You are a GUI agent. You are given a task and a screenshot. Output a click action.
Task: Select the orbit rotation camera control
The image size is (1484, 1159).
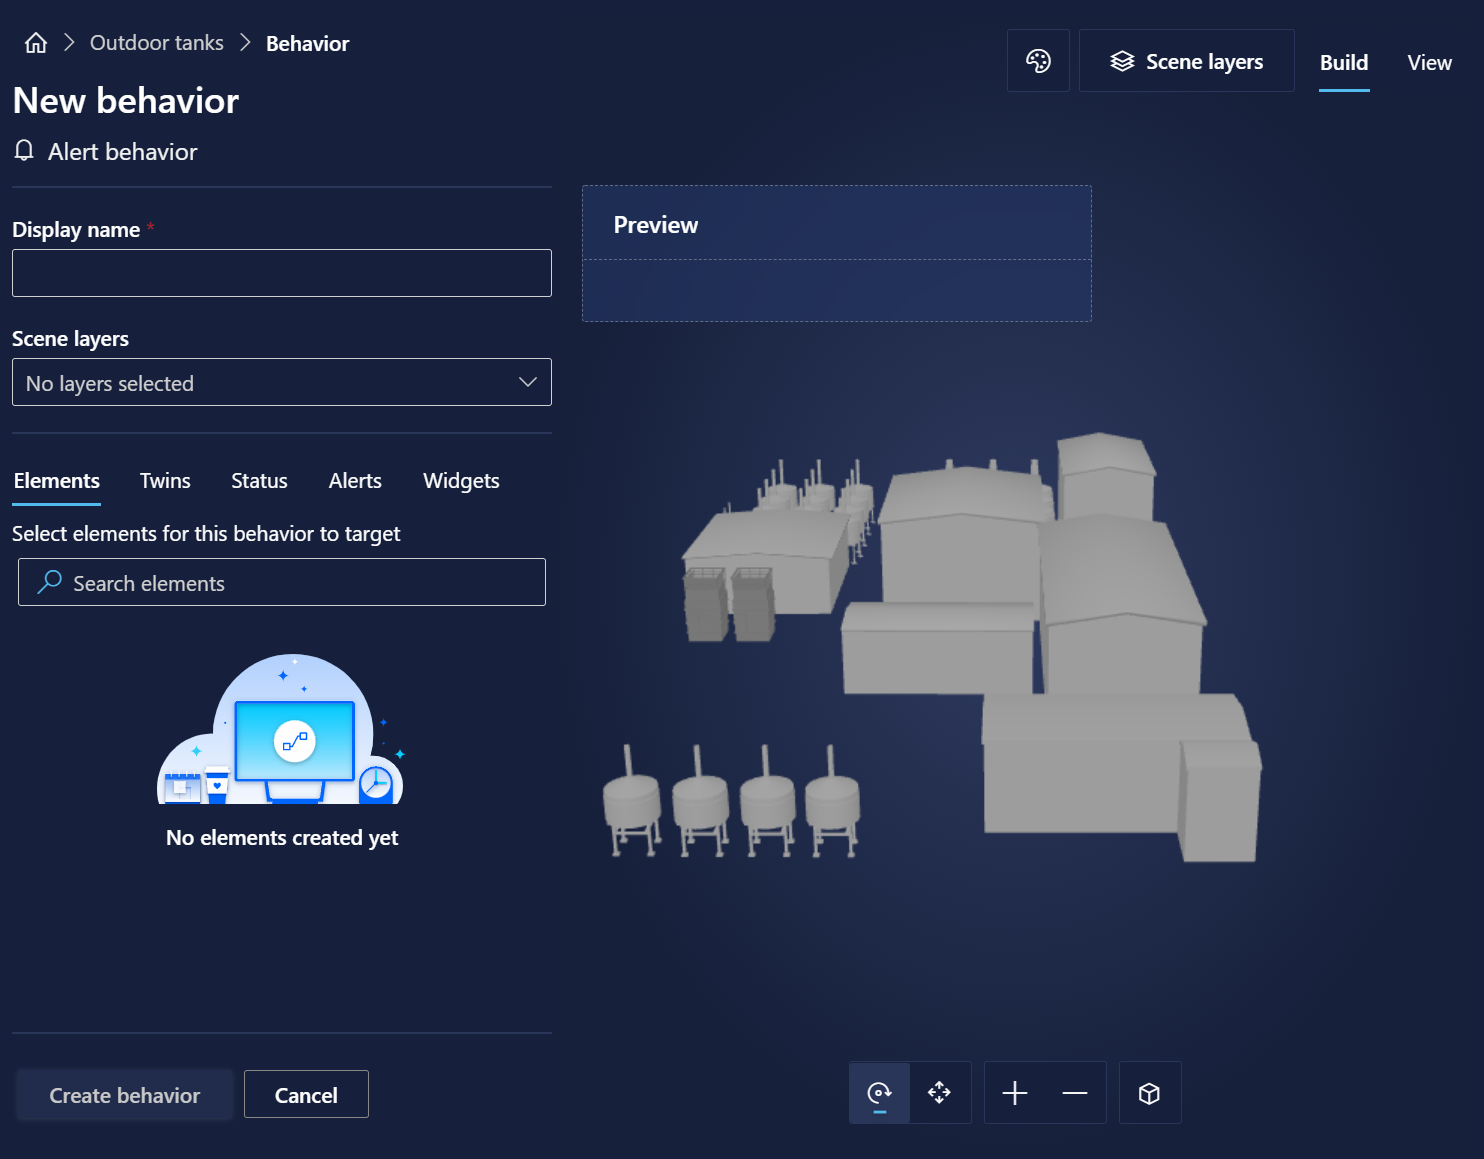pos(879,1092)
